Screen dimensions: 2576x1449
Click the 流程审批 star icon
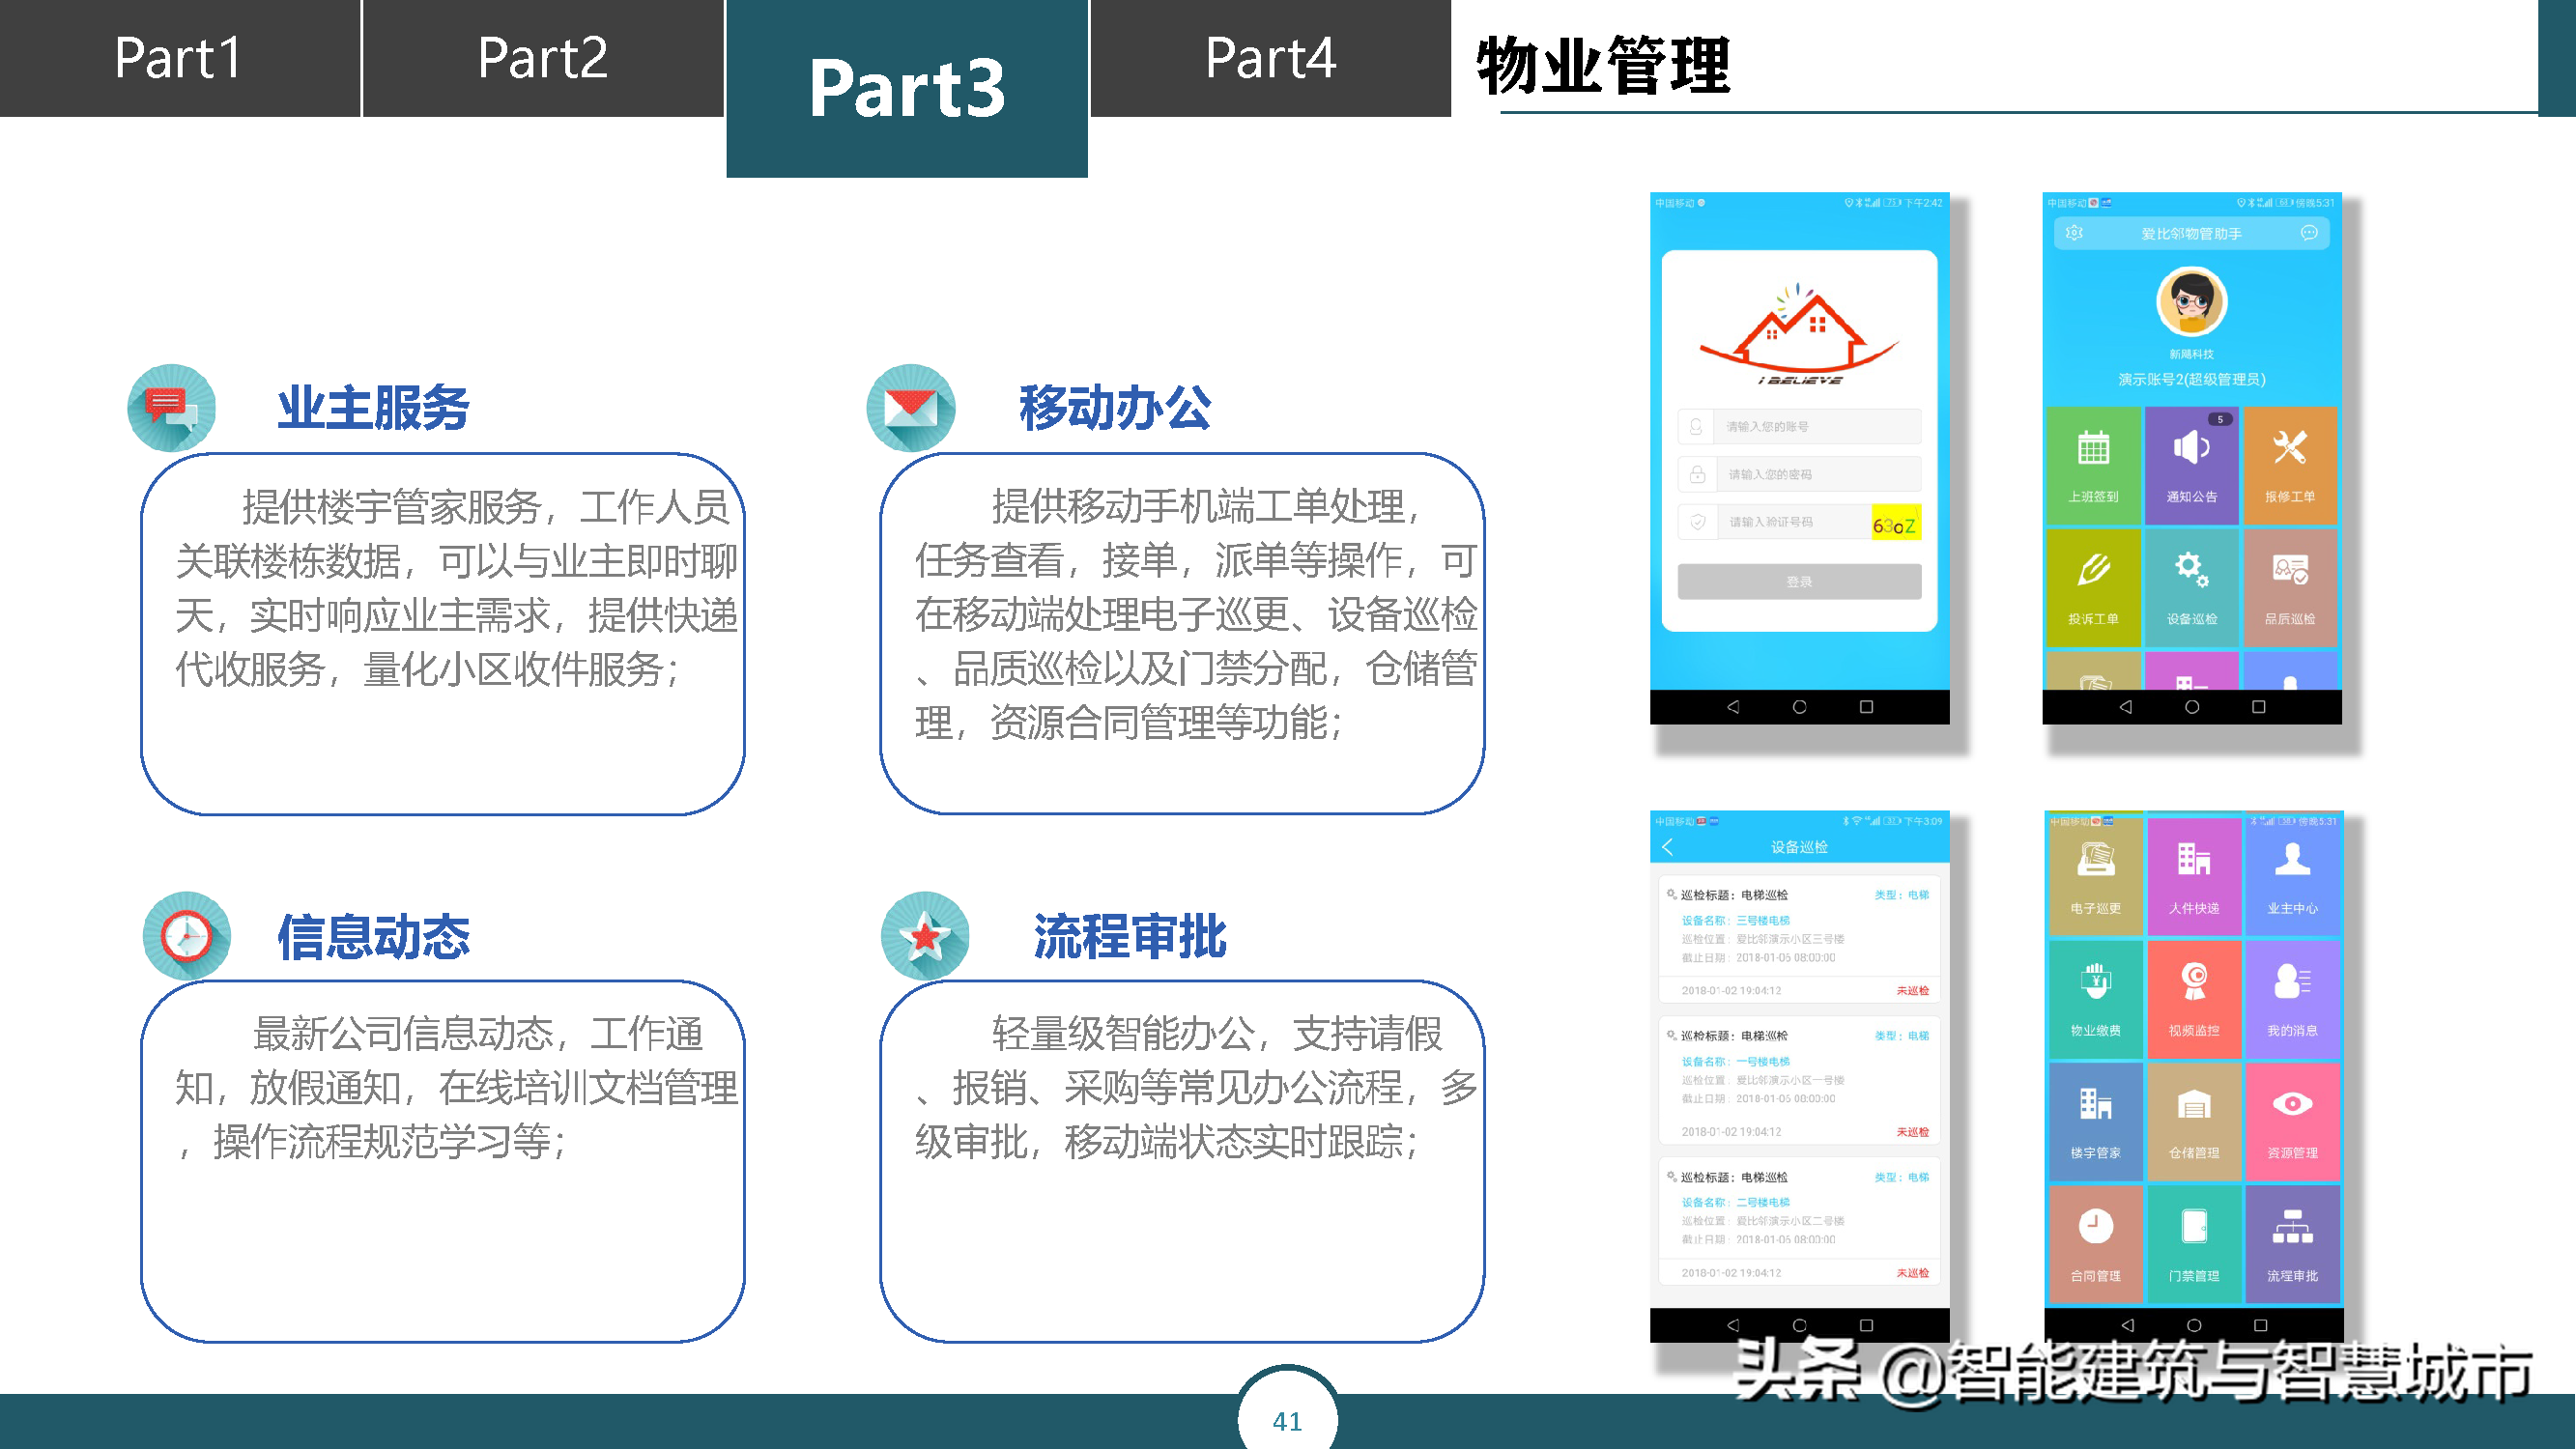[x=925, y=936]
